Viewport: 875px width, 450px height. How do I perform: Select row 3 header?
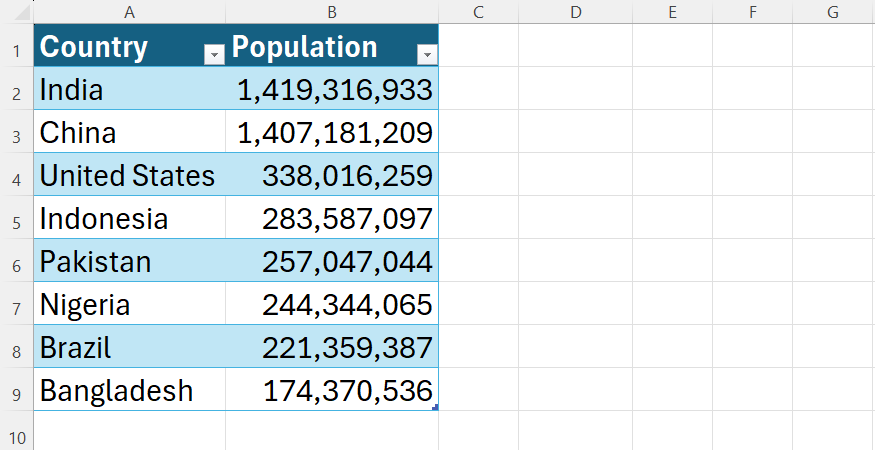tap(17, 131)
